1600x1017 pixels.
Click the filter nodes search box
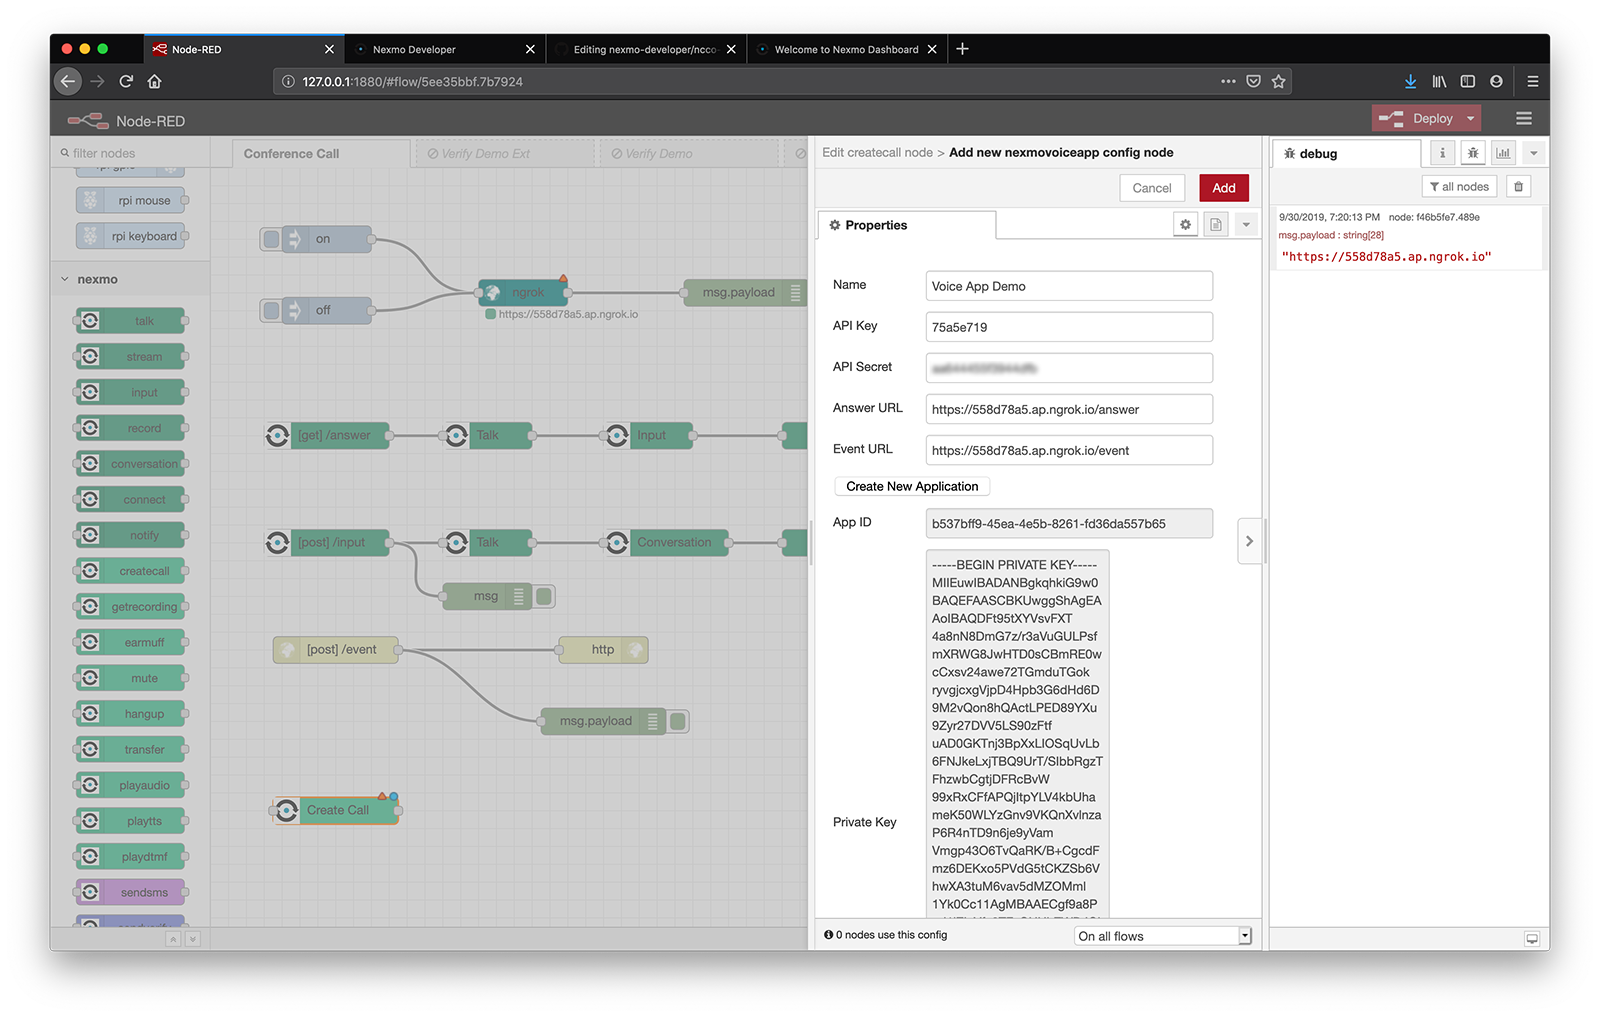pyautogui.click(x=130, y=153)
